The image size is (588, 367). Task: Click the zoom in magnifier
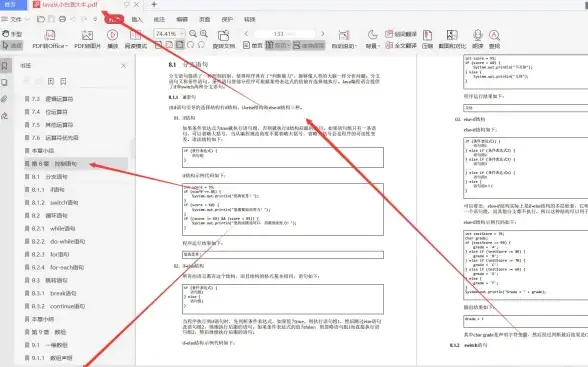(x=204, y=34)
